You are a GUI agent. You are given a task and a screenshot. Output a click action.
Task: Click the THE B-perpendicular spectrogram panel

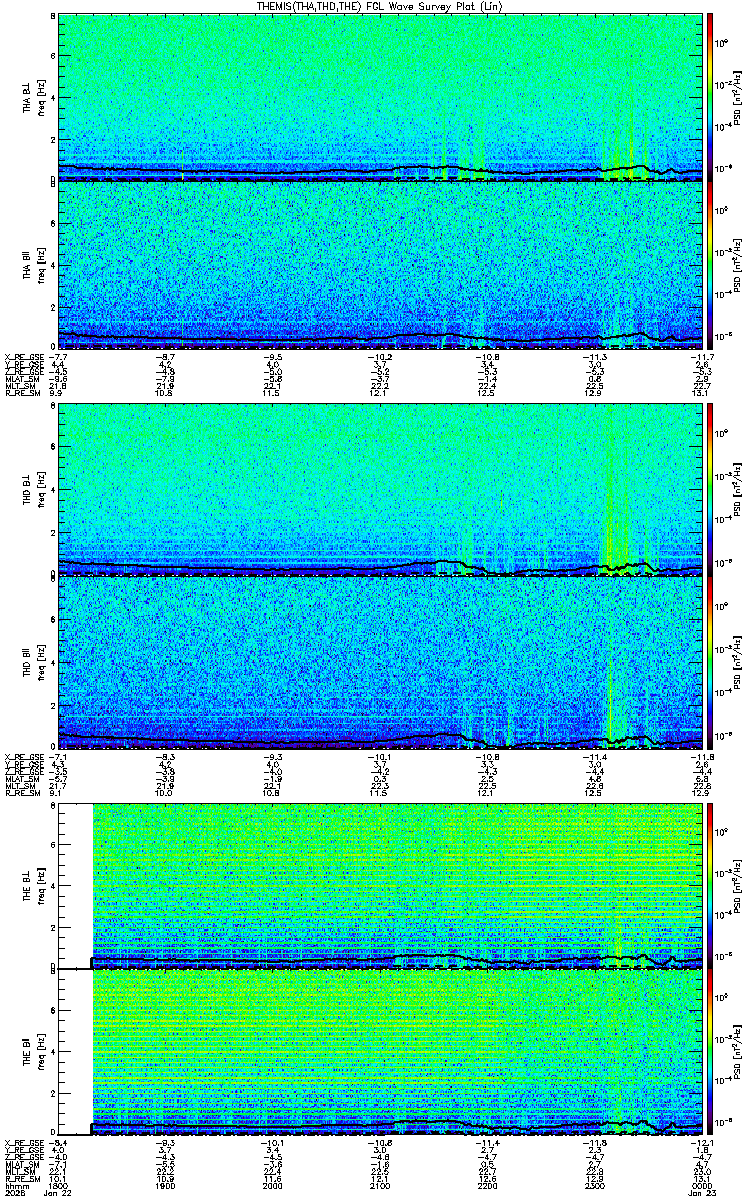[x=380, y=886]
